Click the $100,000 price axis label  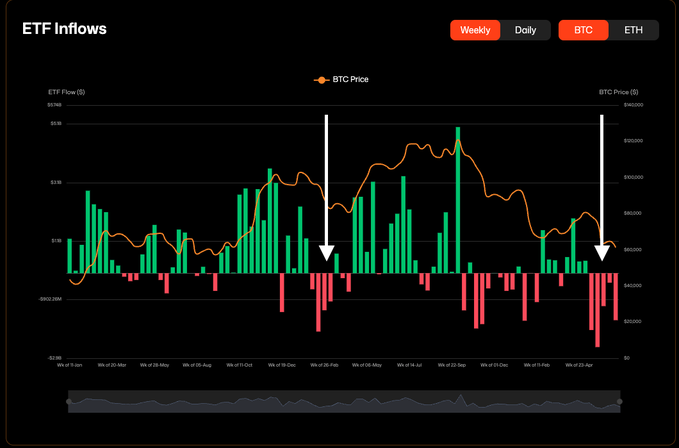tap(633, 177)
